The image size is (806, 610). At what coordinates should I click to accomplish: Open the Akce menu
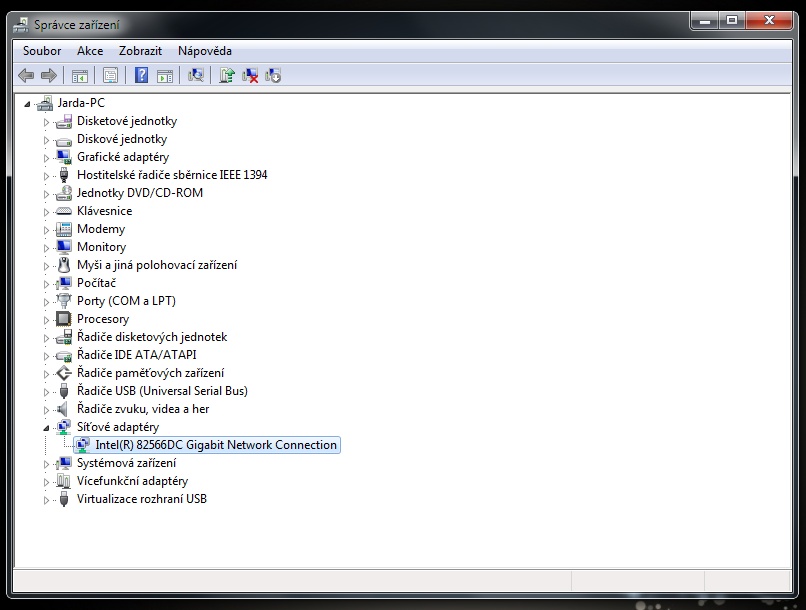[x=90, y=51]
